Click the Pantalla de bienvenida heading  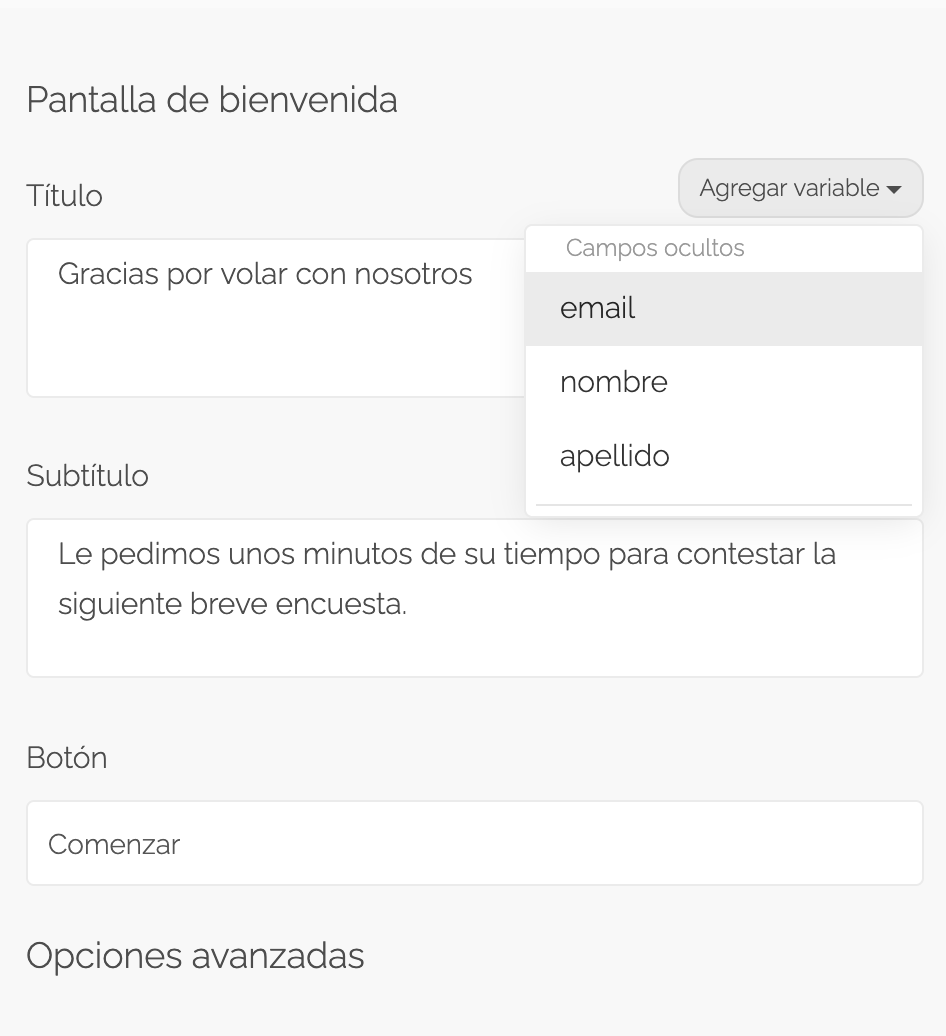pos(212,100)
